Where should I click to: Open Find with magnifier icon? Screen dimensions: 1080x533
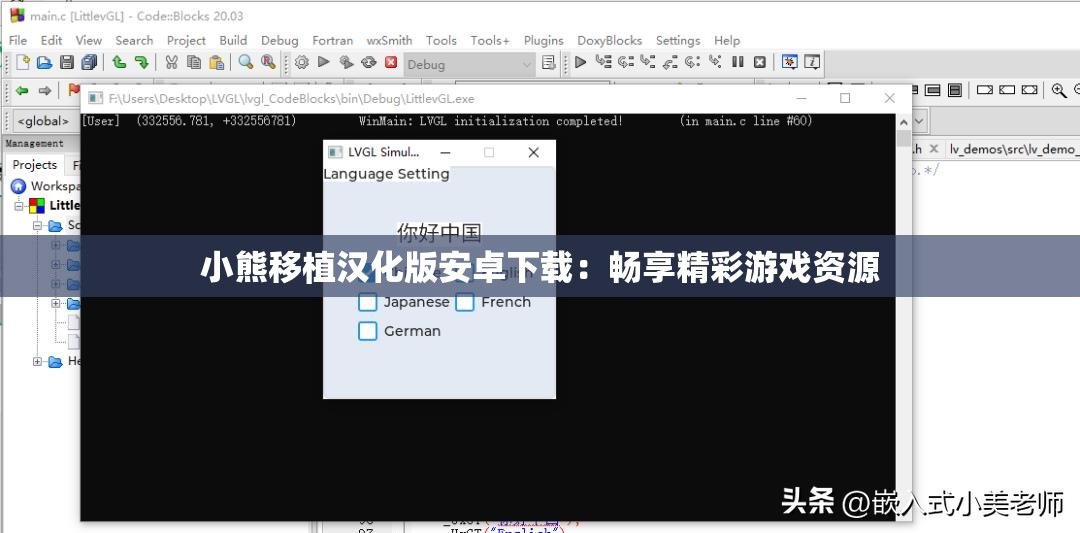(246, 63)
